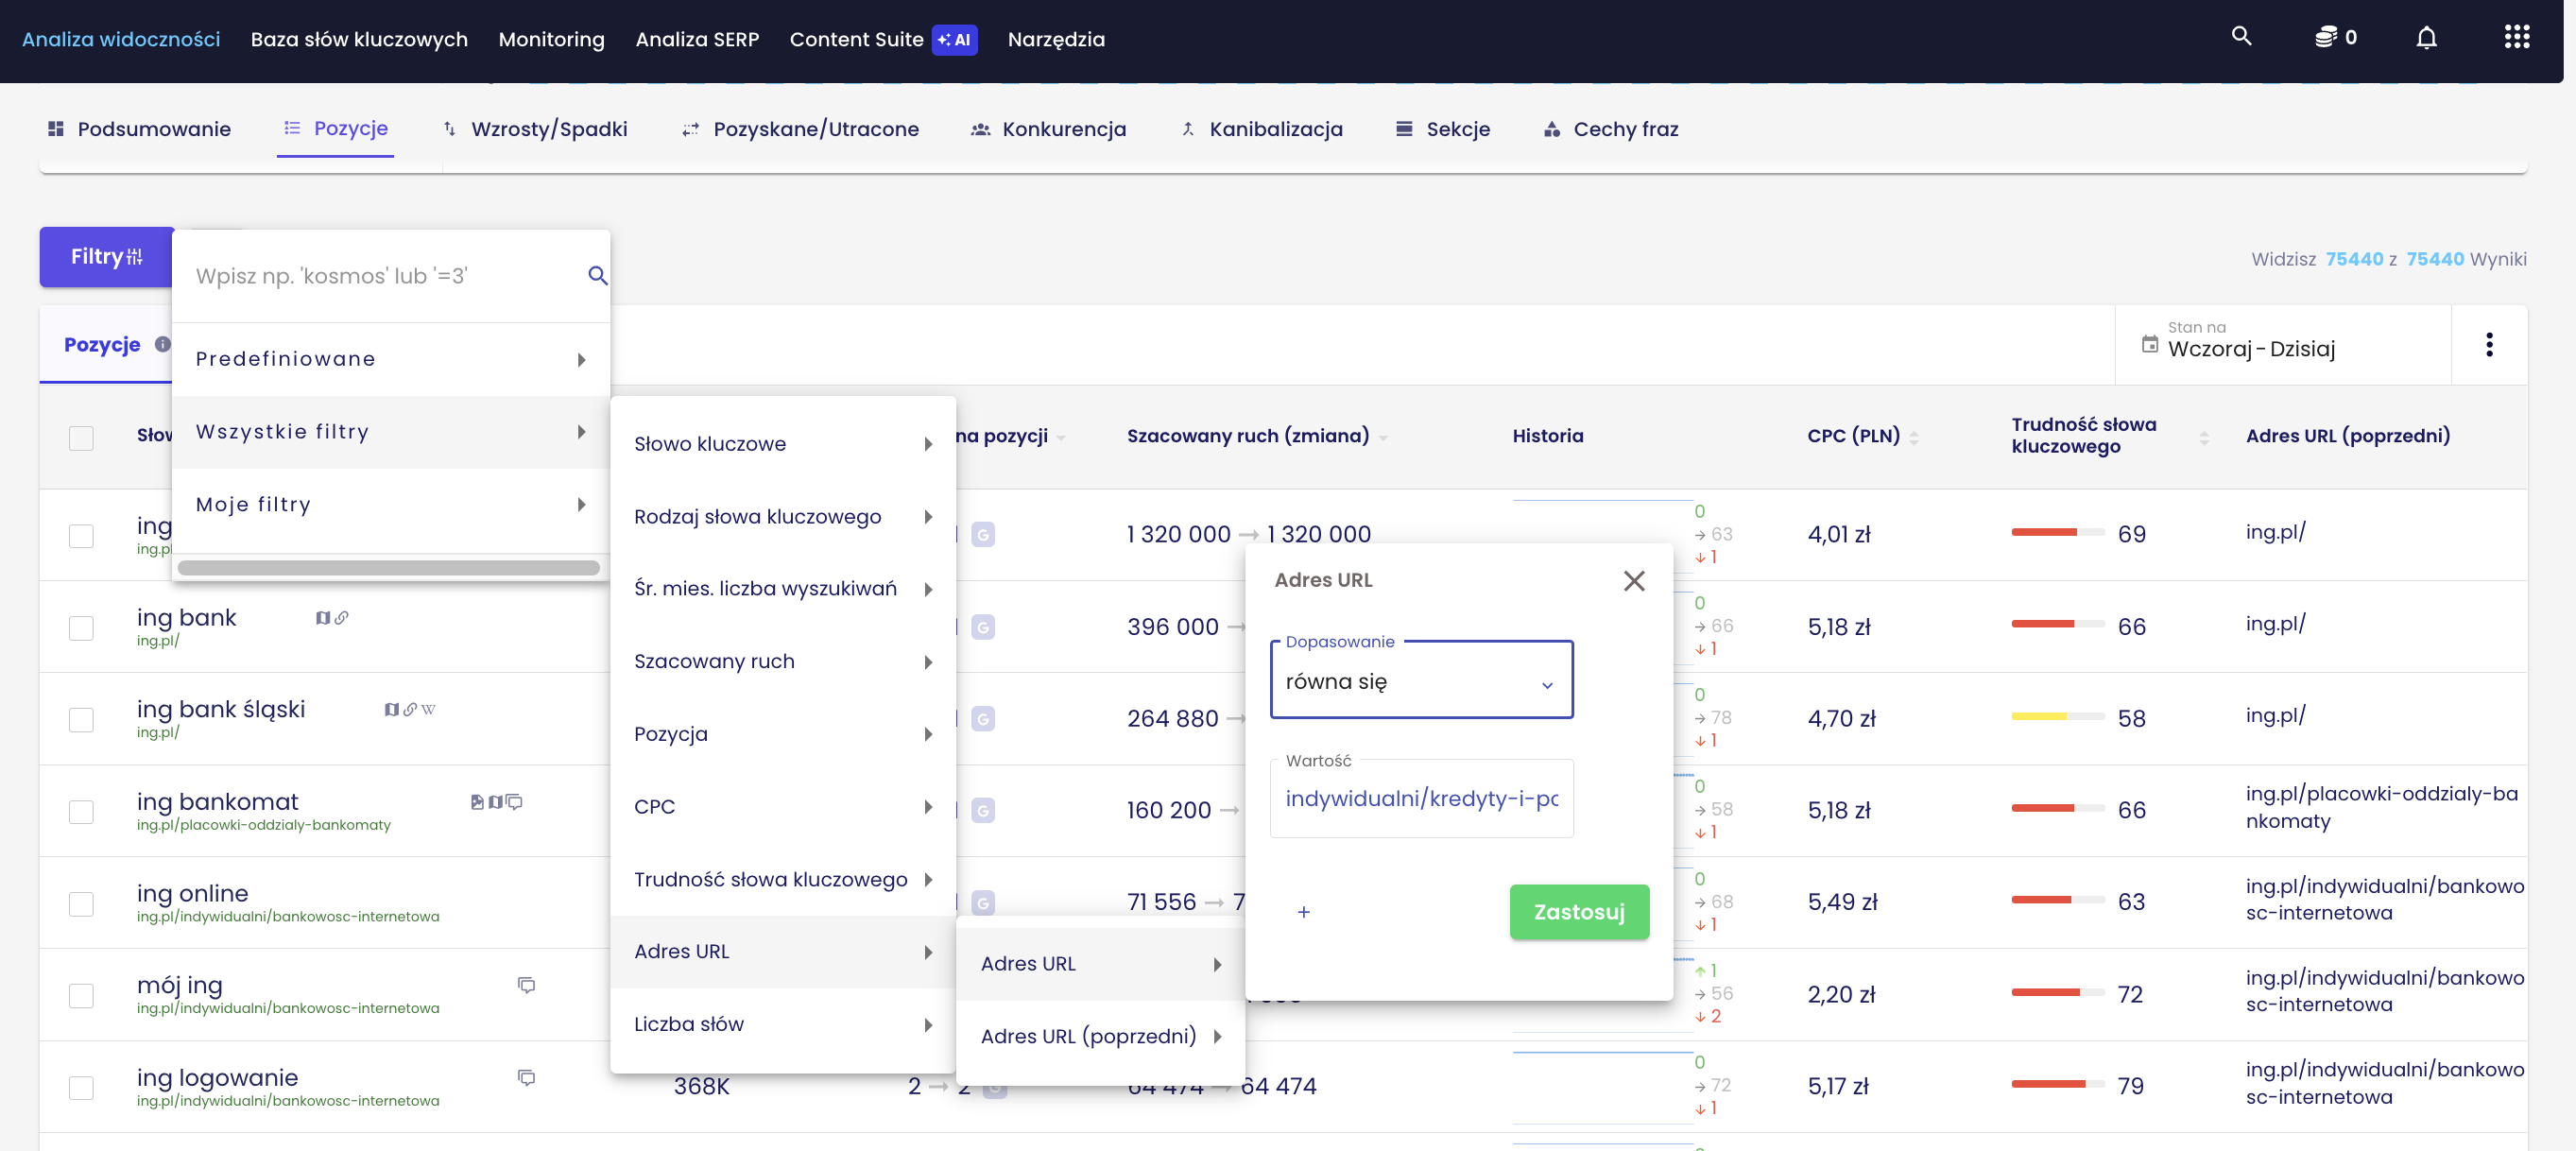Open Konkurencja tab

pos(1048,129)
